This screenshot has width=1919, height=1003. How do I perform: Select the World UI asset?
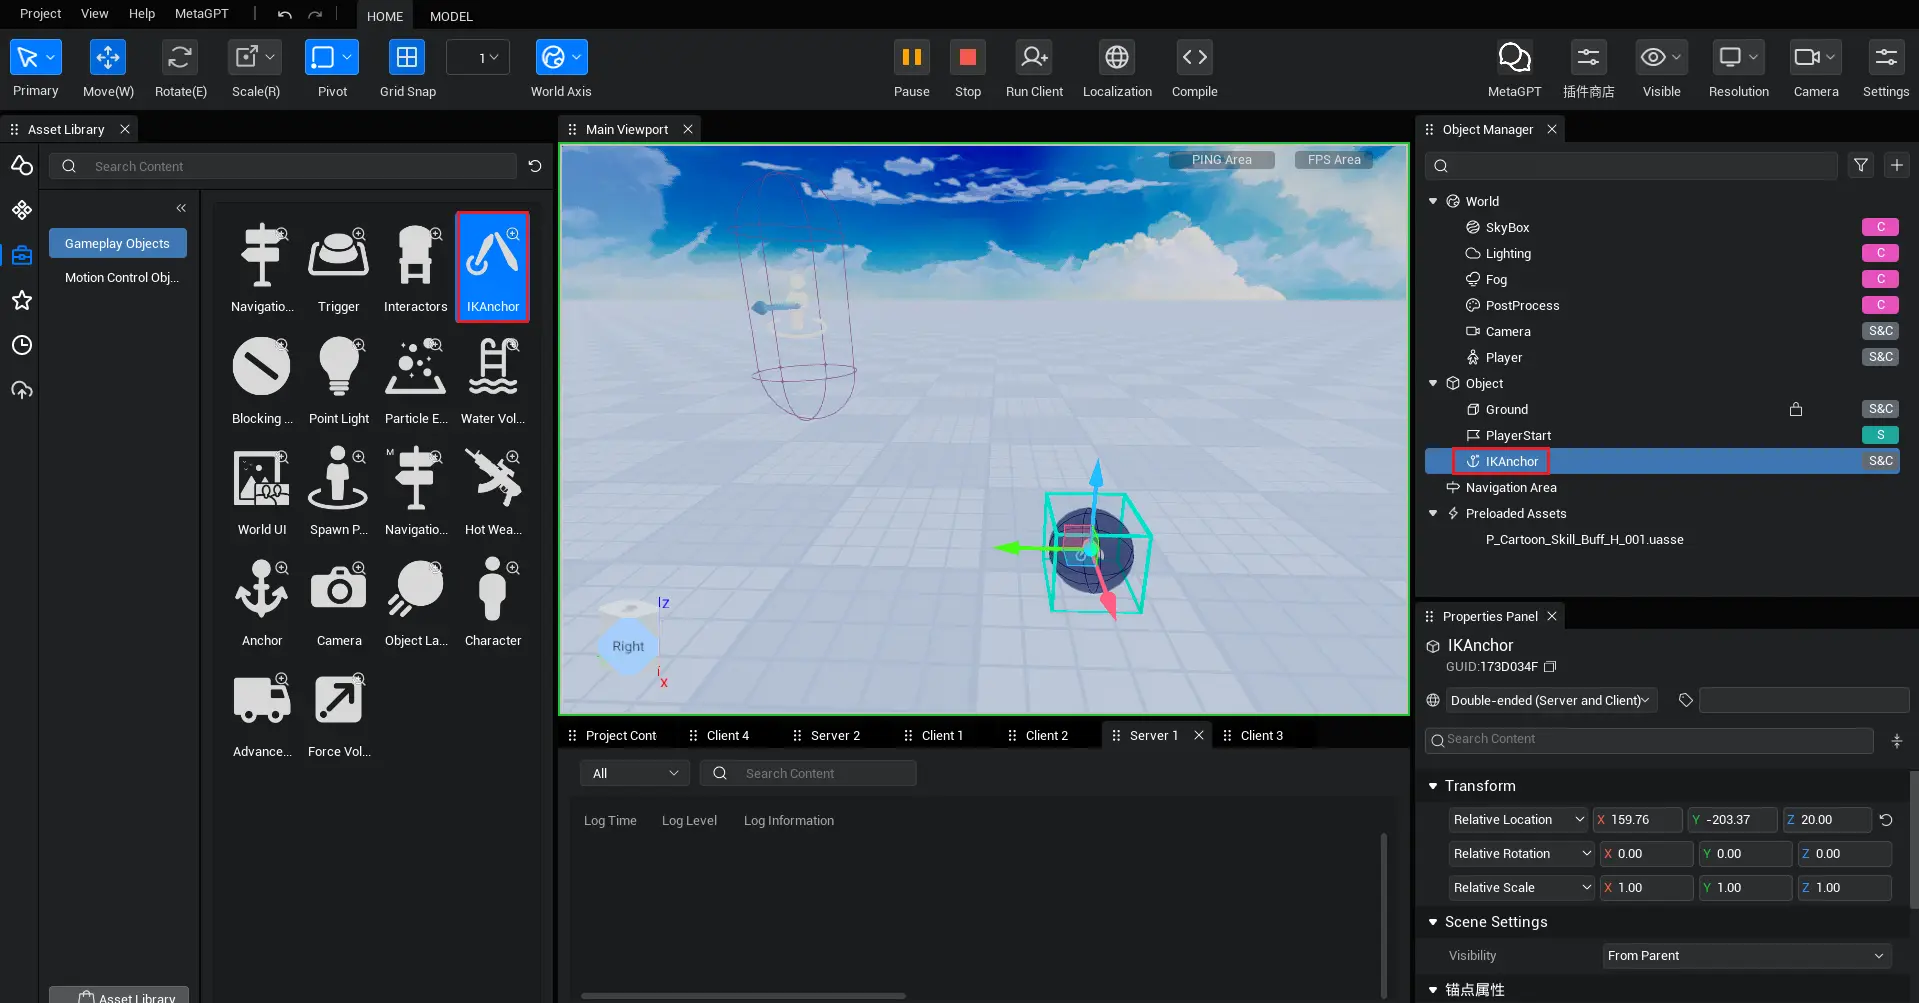(262, 490)
